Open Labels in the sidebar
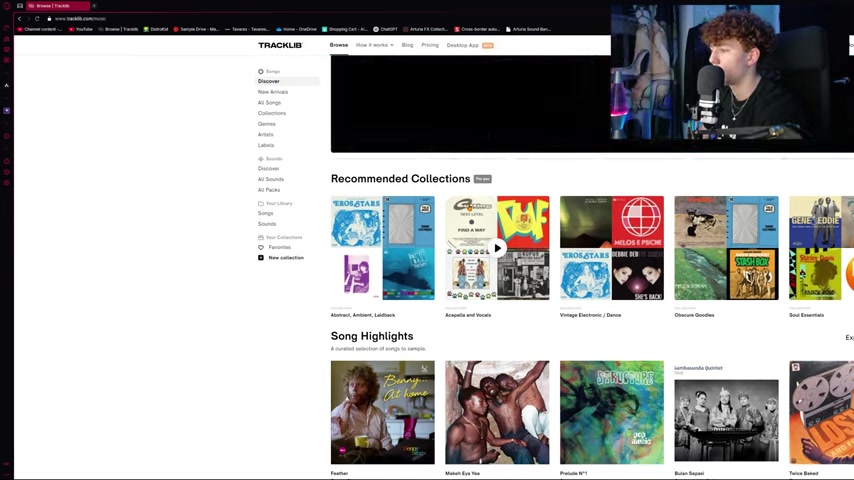 point(266,145)
